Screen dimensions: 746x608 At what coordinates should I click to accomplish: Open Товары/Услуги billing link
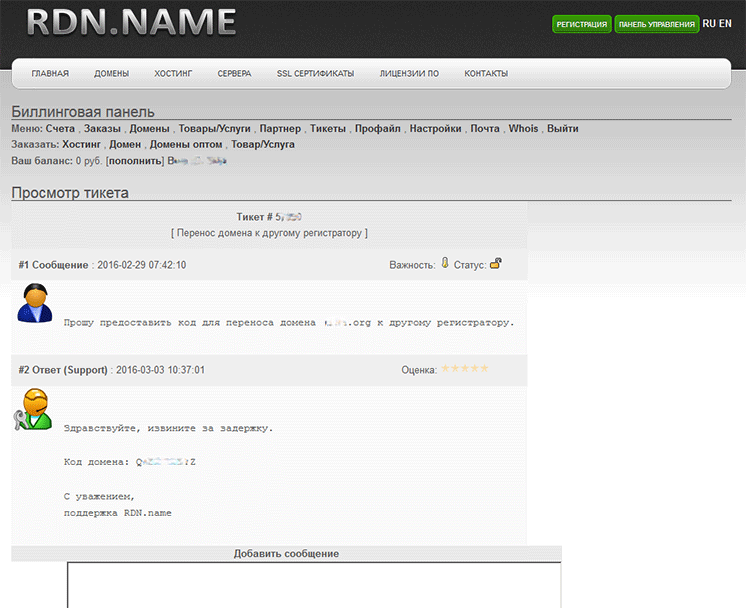click(214, 128)
